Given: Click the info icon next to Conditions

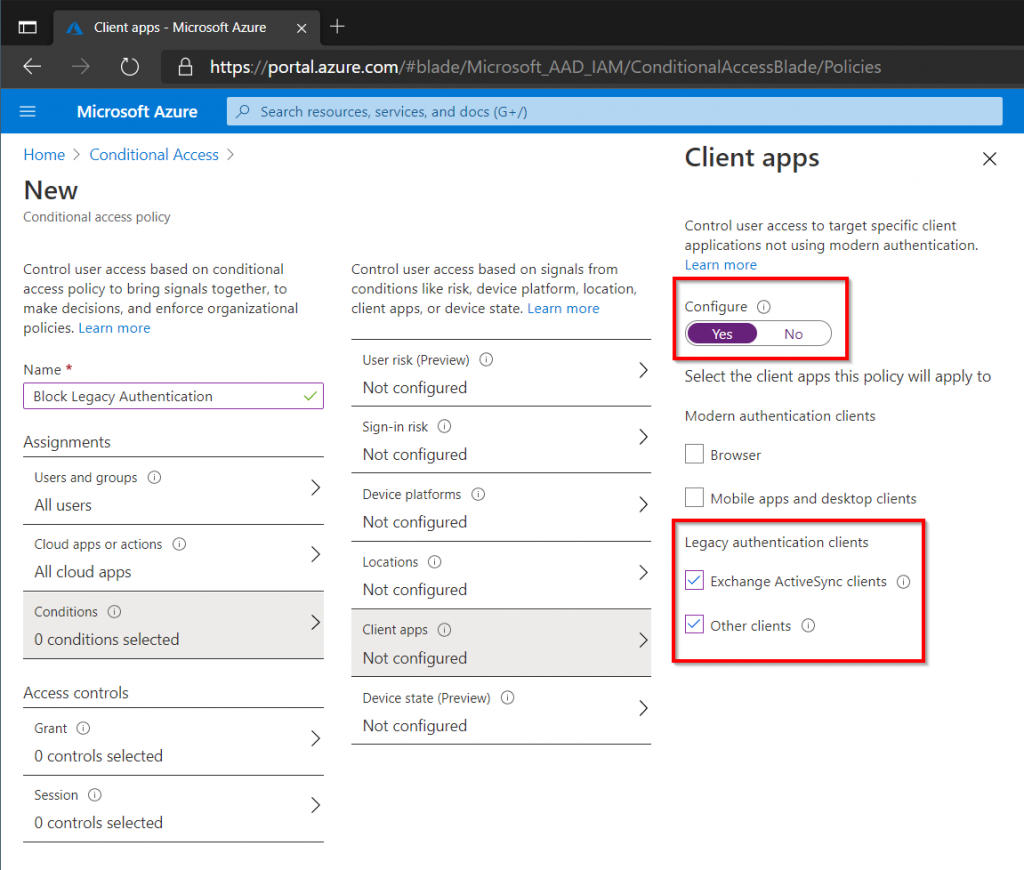Looking at the screenshot, I should point(114,611).
